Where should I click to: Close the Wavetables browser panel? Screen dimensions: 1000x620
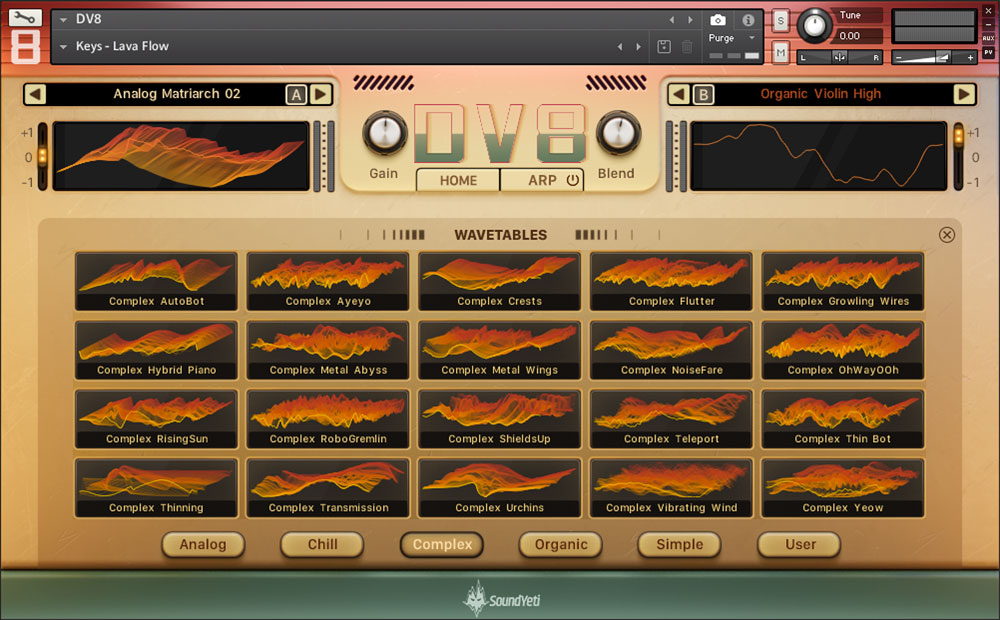coord(947,235)
